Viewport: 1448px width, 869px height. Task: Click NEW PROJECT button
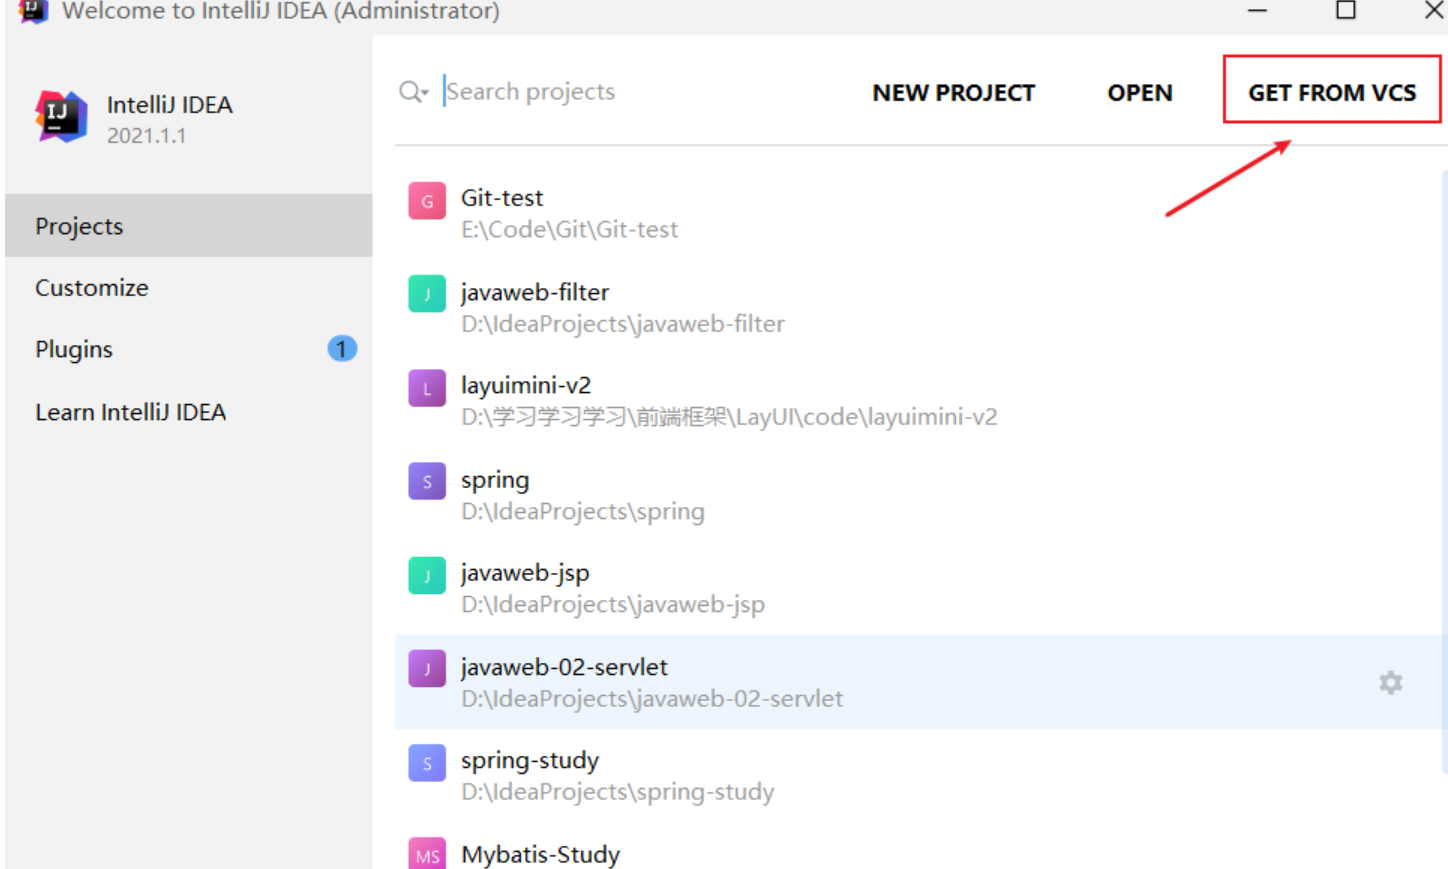(953, 93)
